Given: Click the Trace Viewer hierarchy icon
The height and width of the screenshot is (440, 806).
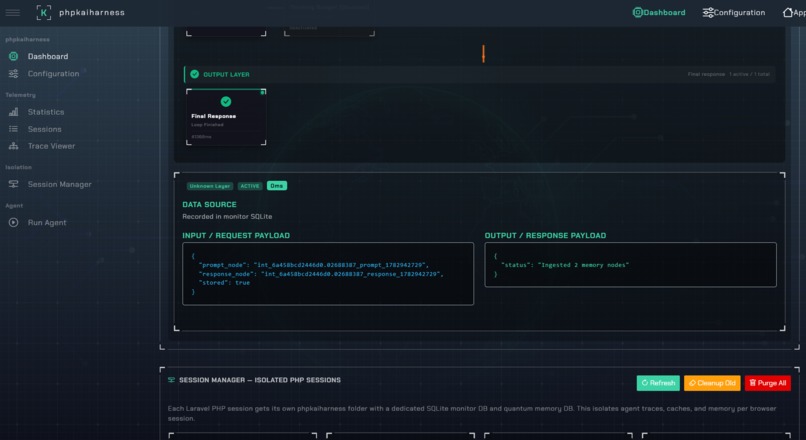Looking at the screenshot, I should click(x=13, y=146).
